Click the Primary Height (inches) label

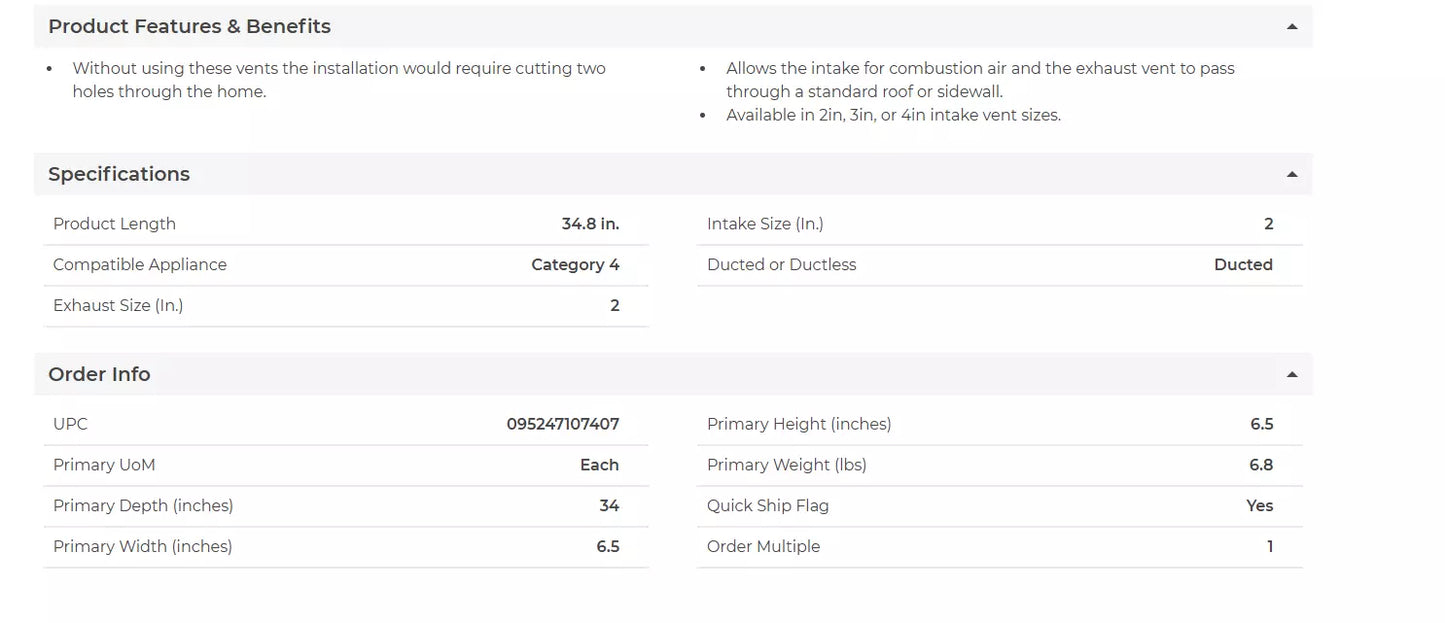(x=799, y=425)
